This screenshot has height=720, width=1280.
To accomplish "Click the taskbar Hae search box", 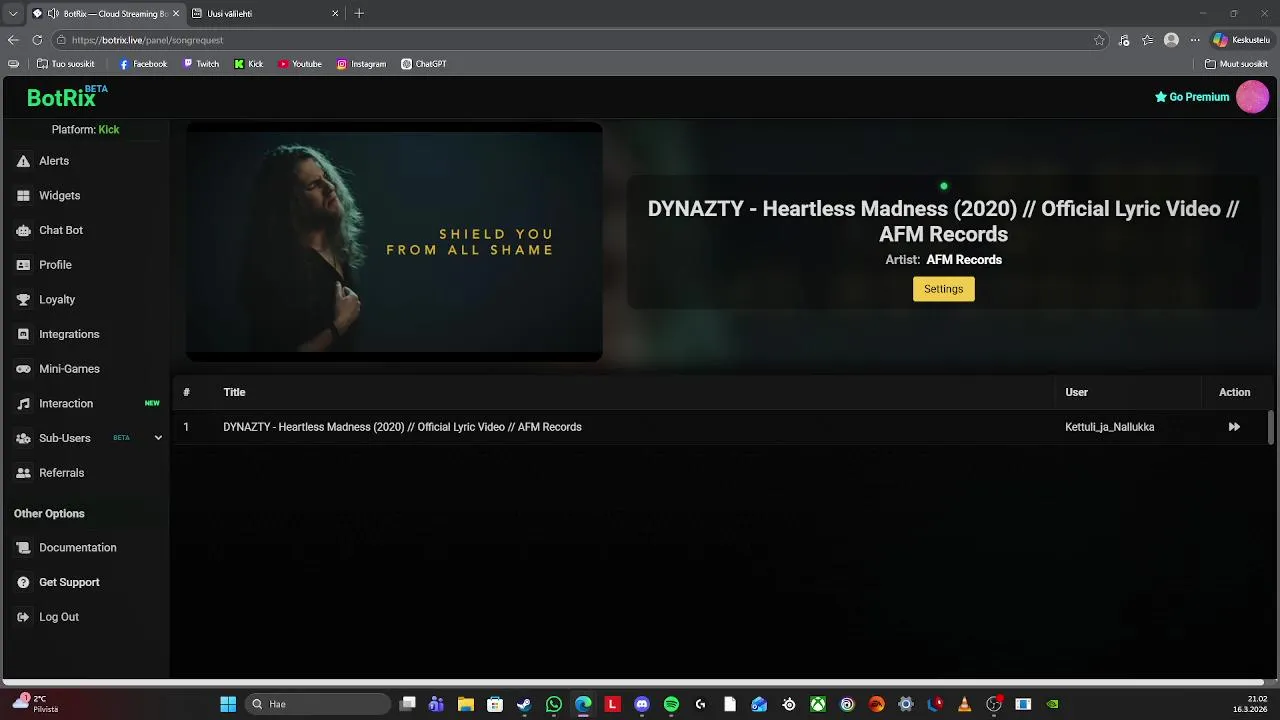I will [x=318, y=704].
